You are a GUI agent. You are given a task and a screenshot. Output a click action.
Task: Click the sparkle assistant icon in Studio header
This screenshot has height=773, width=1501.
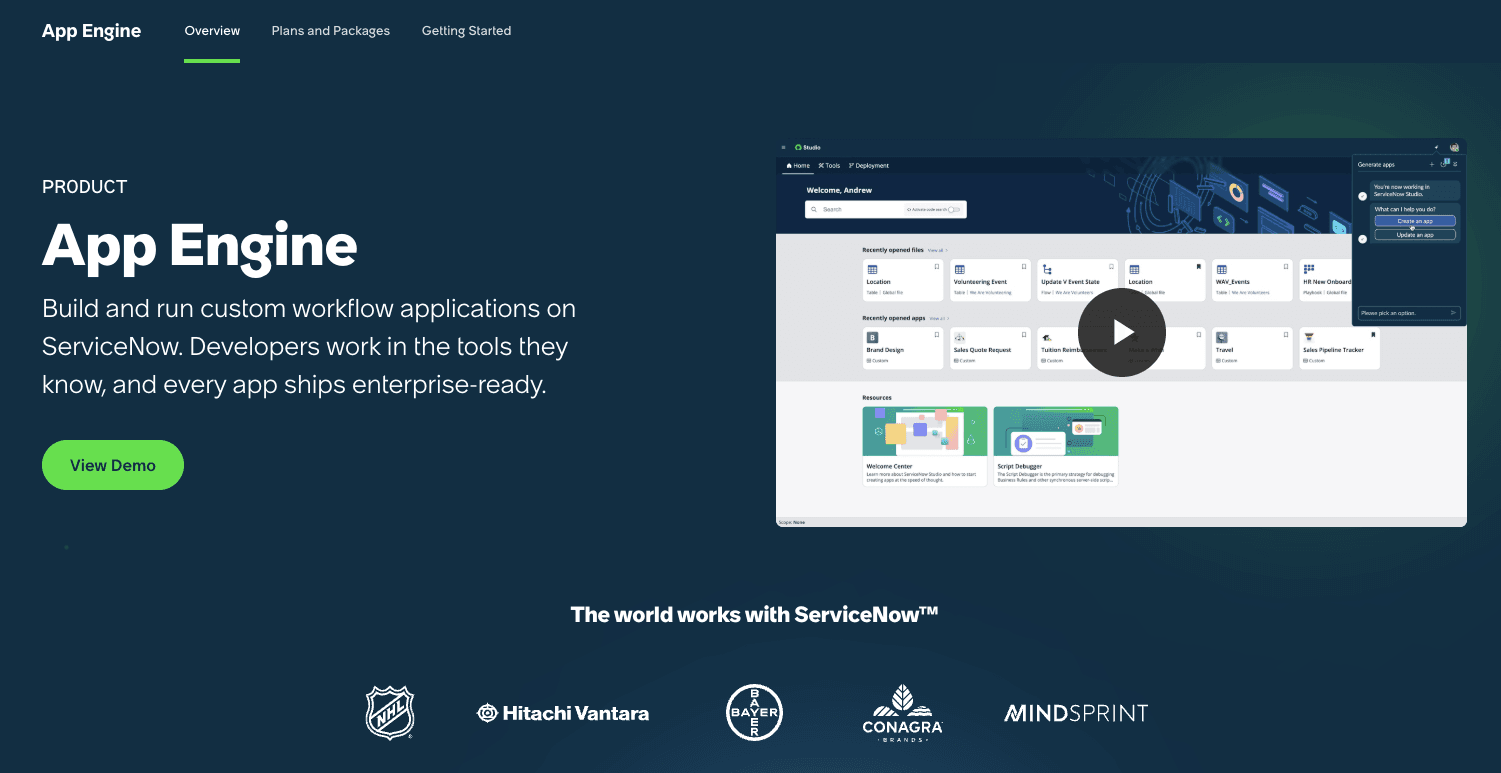(1436, 147)
